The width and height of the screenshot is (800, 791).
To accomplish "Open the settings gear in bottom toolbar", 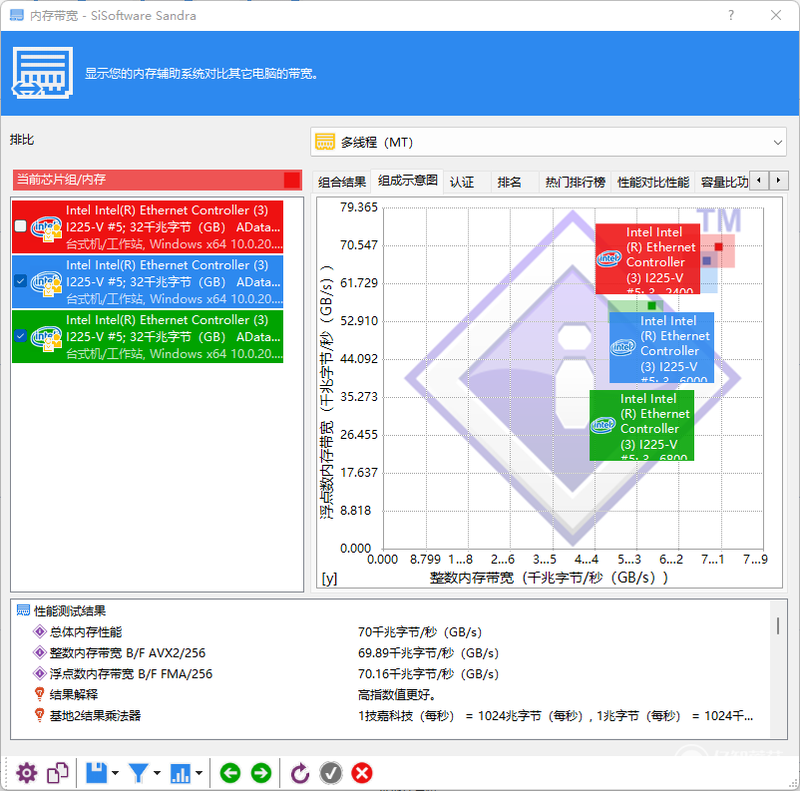I will coord(27,773).
